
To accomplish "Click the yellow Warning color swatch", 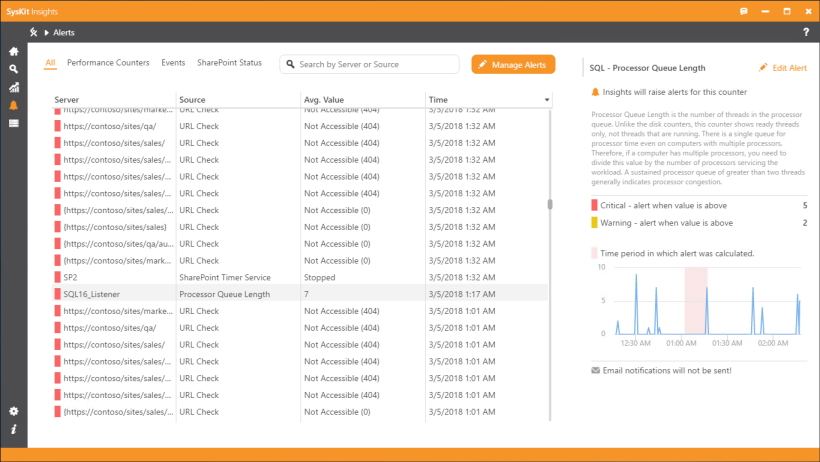I will click(594, 223).
